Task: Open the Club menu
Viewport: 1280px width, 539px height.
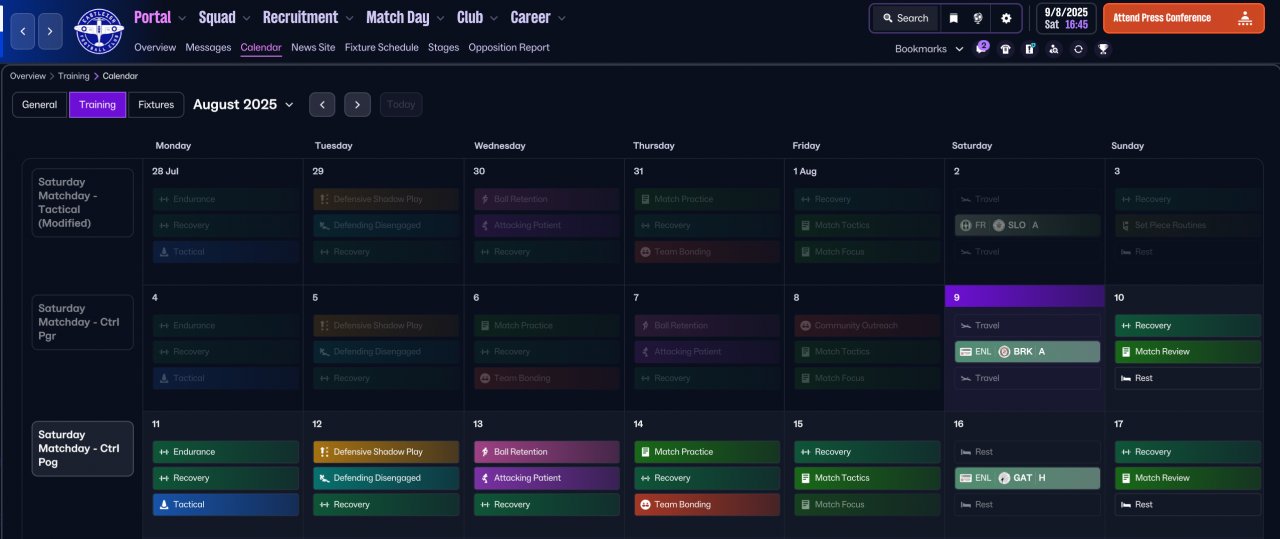Action: (x=477, y=17)
